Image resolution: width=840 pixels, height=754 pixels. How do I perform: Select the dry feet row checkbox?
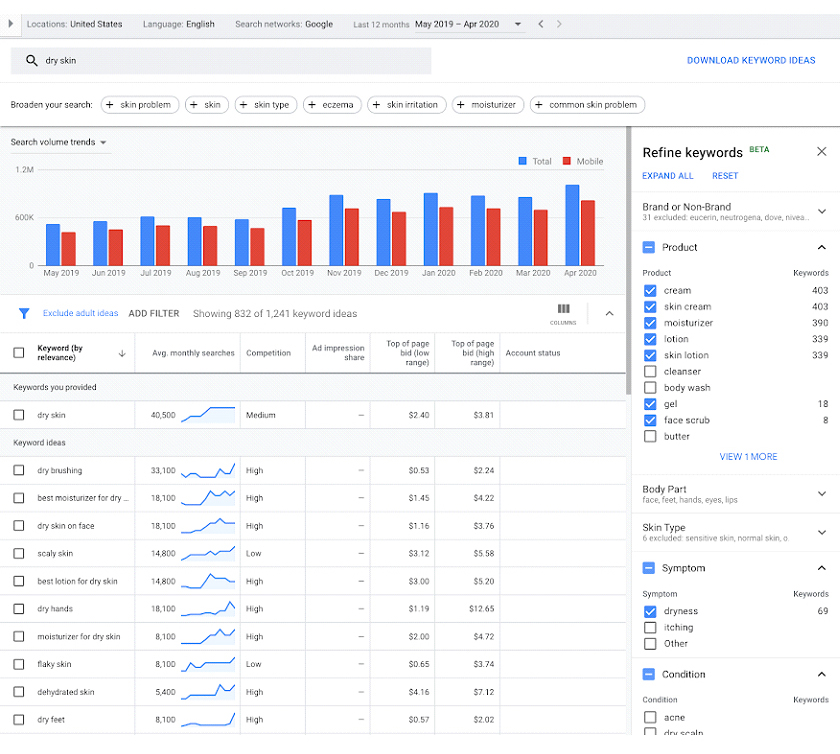(19, 719)
